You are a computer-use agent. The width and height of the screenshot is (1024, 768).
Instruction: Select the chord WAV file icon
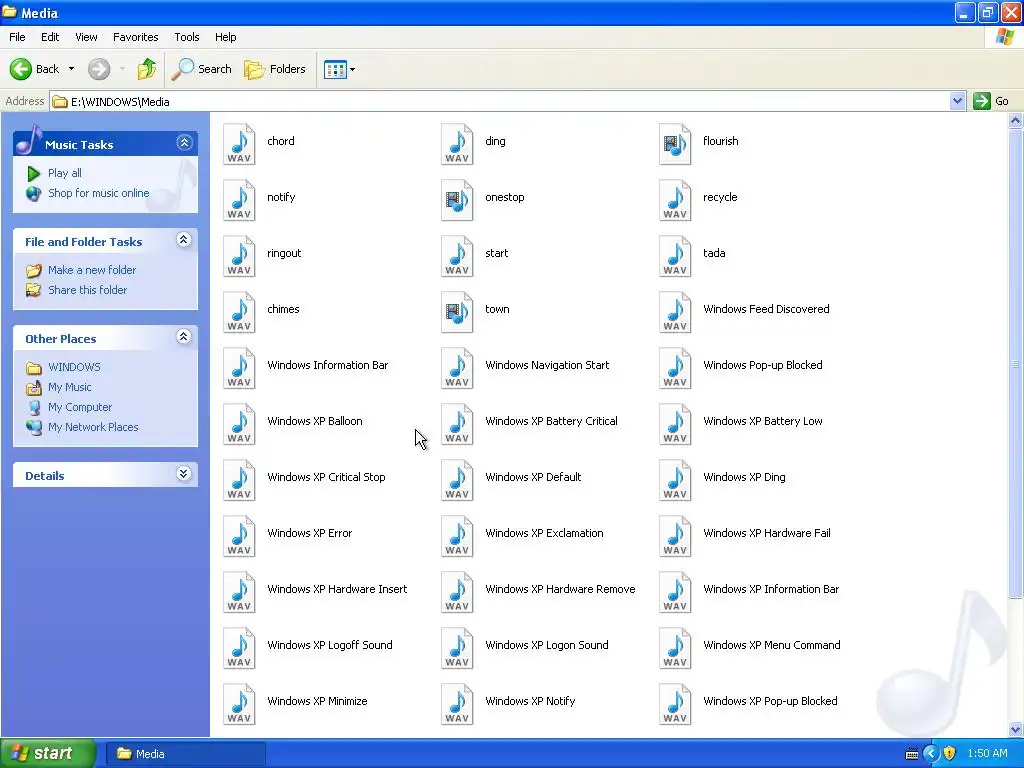239,144
